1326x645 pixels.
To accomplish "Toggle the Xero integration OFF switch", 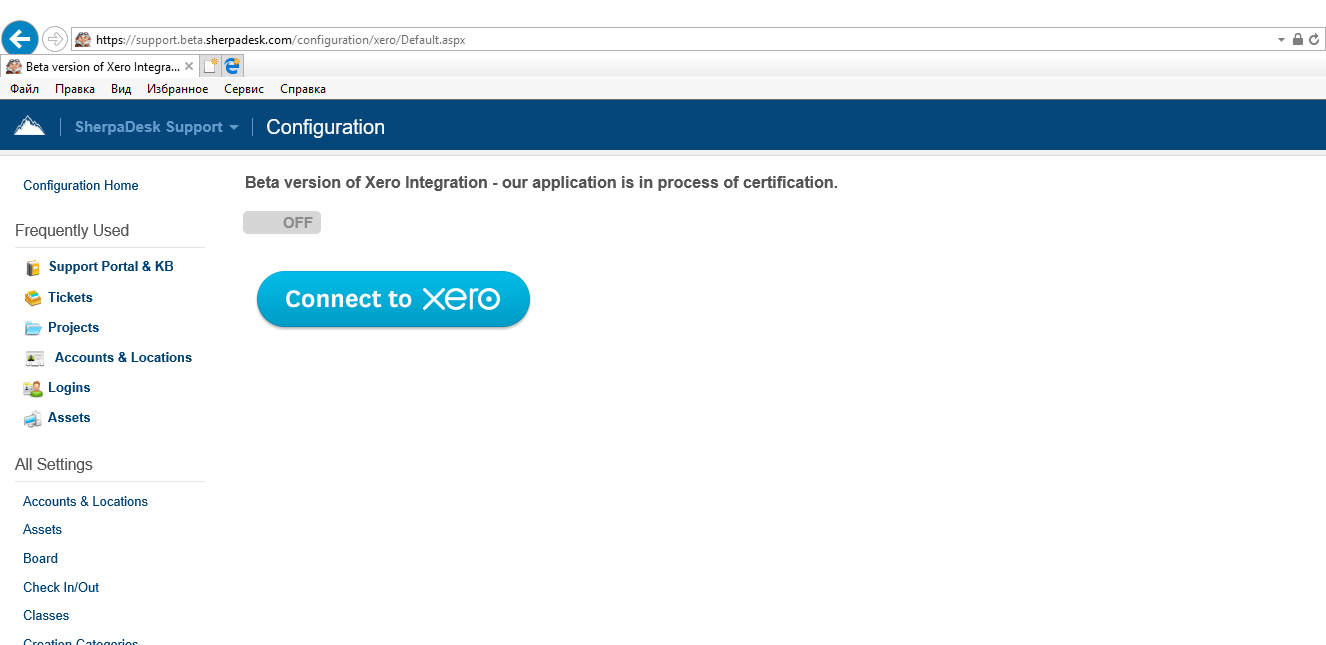I will [x=282, y=223].
